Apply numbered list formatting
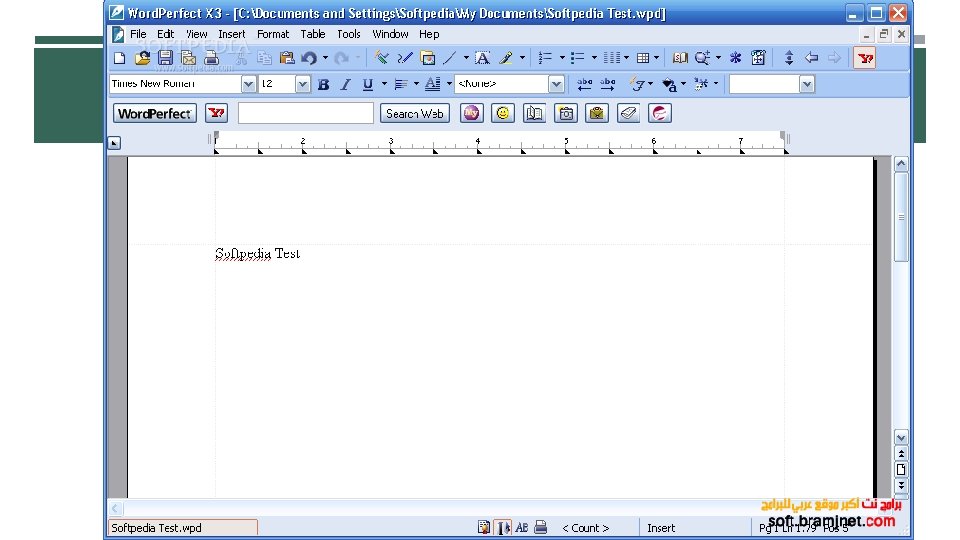 click(x=545, y=58)
